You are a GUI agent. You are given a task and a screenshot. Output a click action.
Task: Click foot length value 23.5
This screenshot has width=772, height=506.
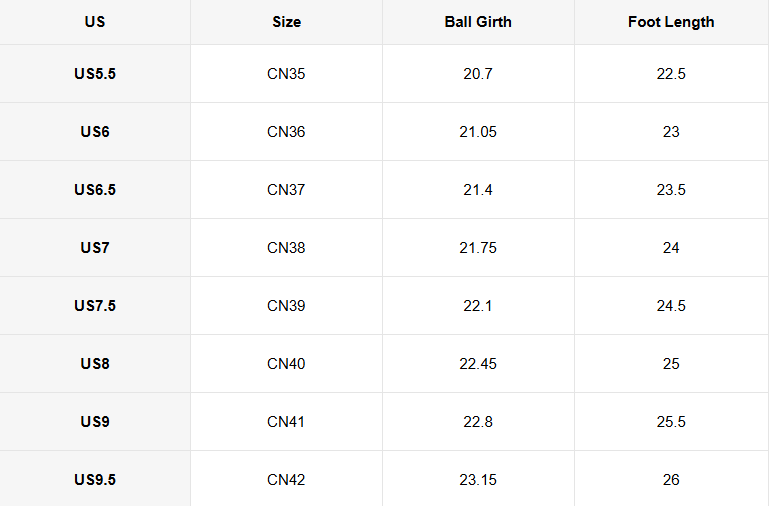(x=671, y=190)
